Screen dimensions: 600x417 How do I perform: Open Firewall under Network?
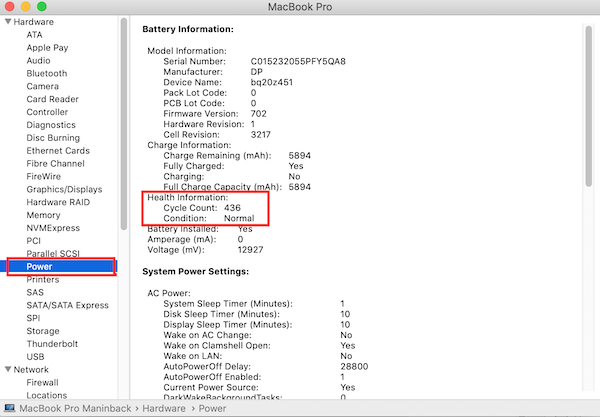pos(42,383)
